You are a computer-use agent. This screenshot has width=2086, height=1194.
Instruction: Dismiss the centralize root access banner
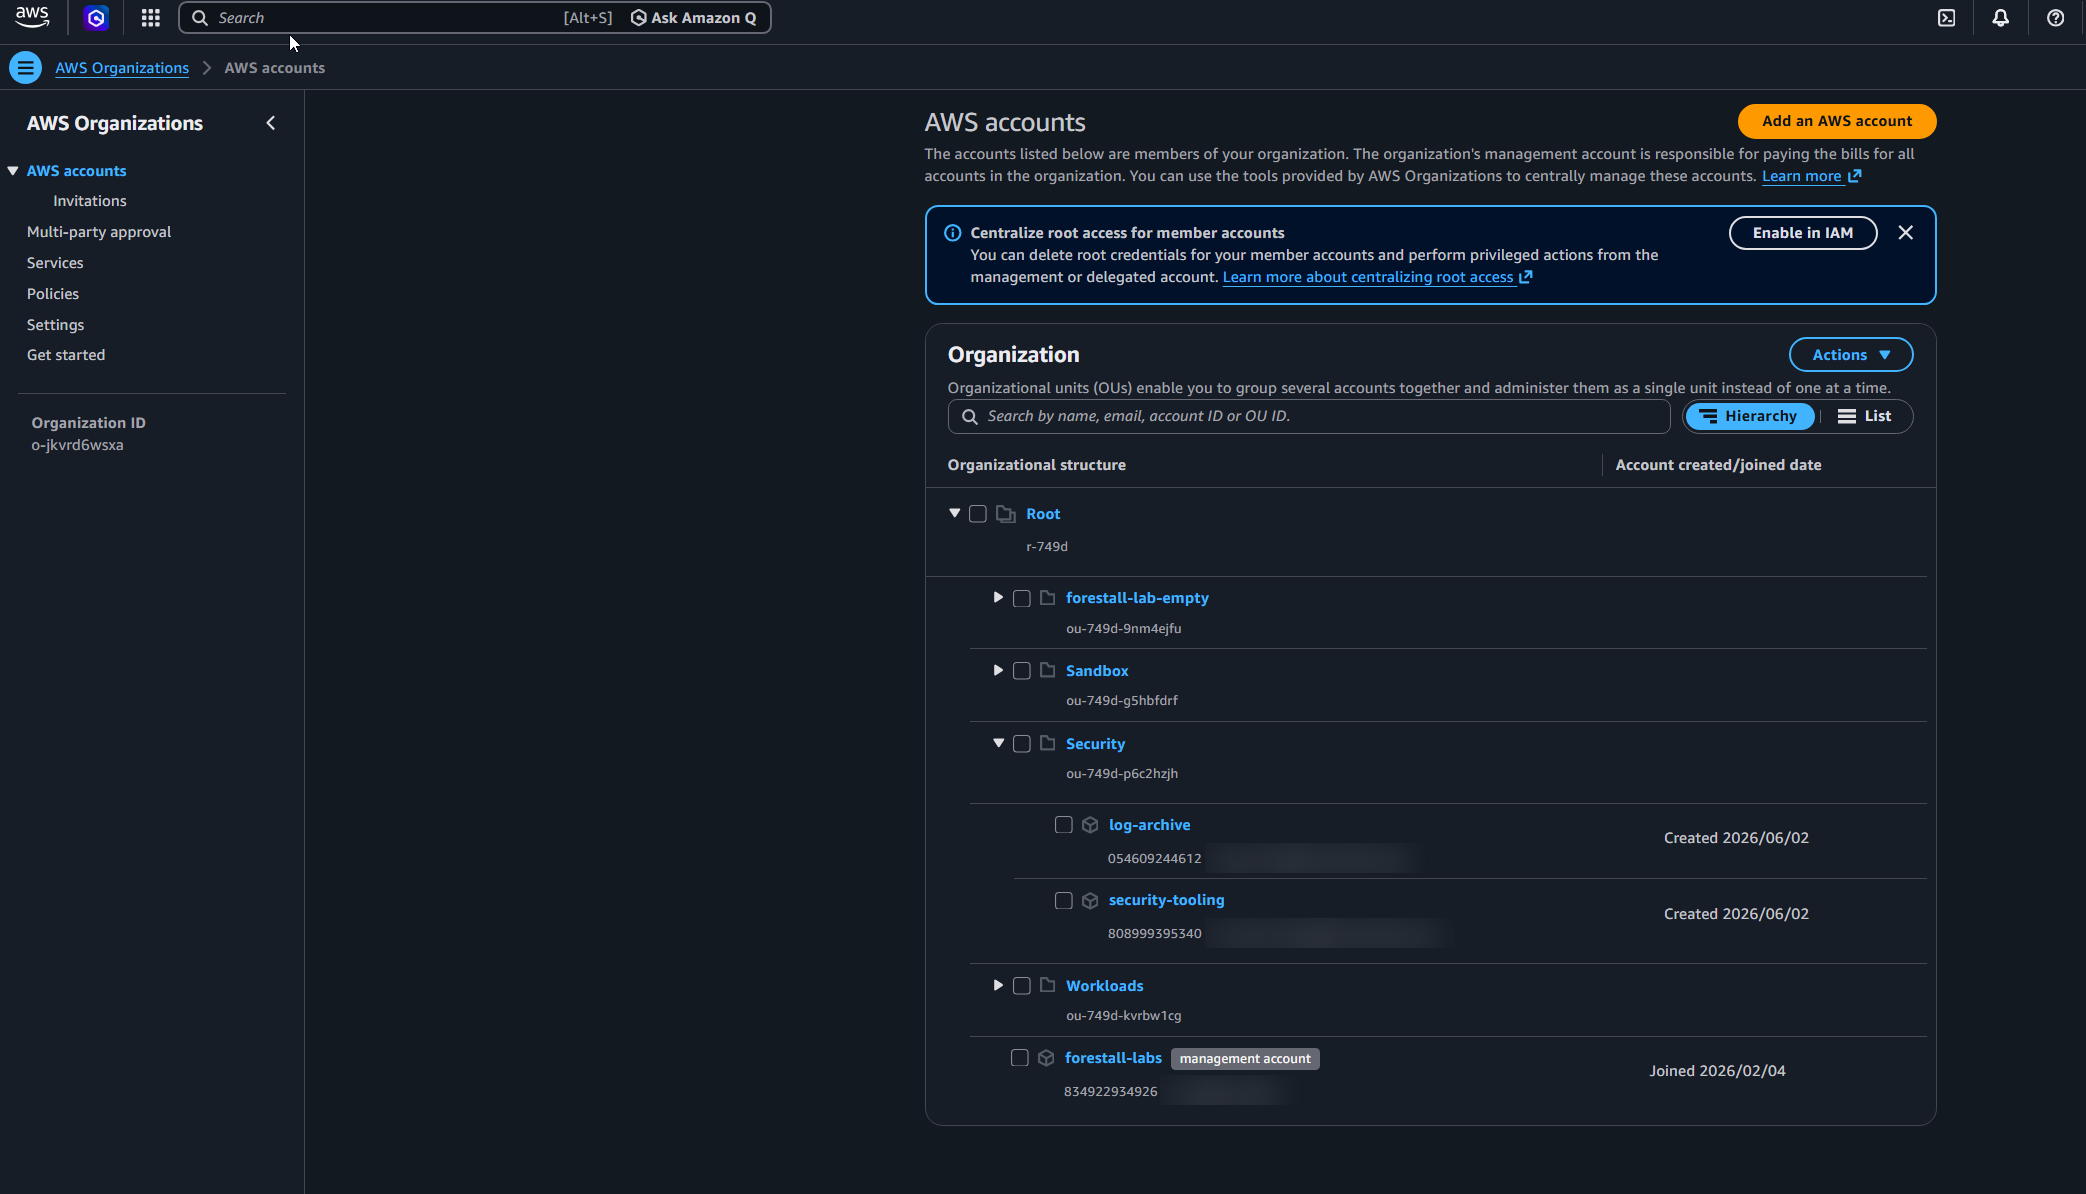(x=1905, y=232)
